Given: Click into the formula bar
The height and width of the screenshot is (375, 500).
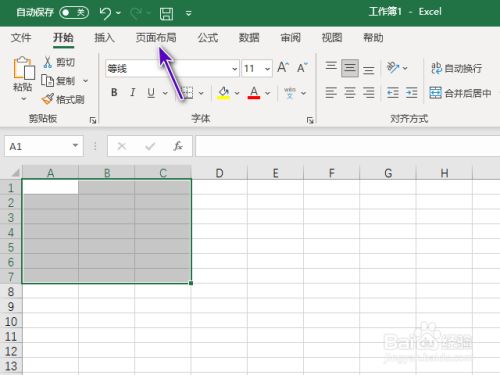Looking at the screenshot, I should coord(347,146).
